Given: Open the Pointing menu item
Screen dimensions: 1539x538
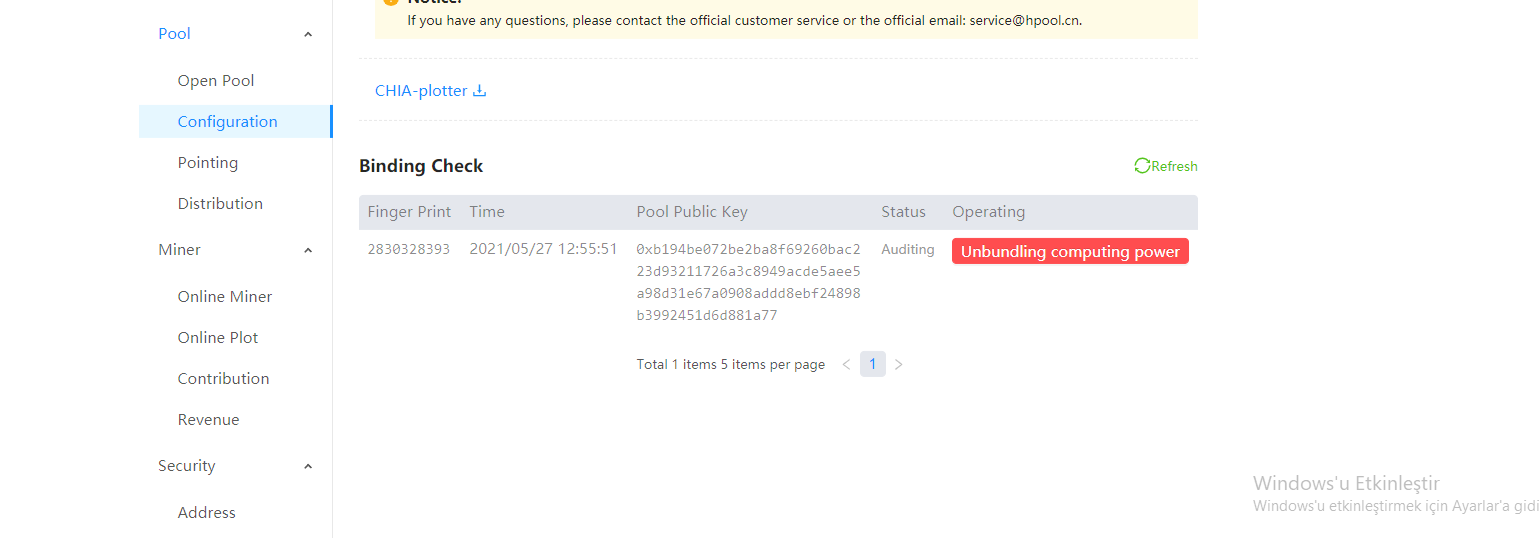Looking at the screenshot, I should (x=208, y=163).
